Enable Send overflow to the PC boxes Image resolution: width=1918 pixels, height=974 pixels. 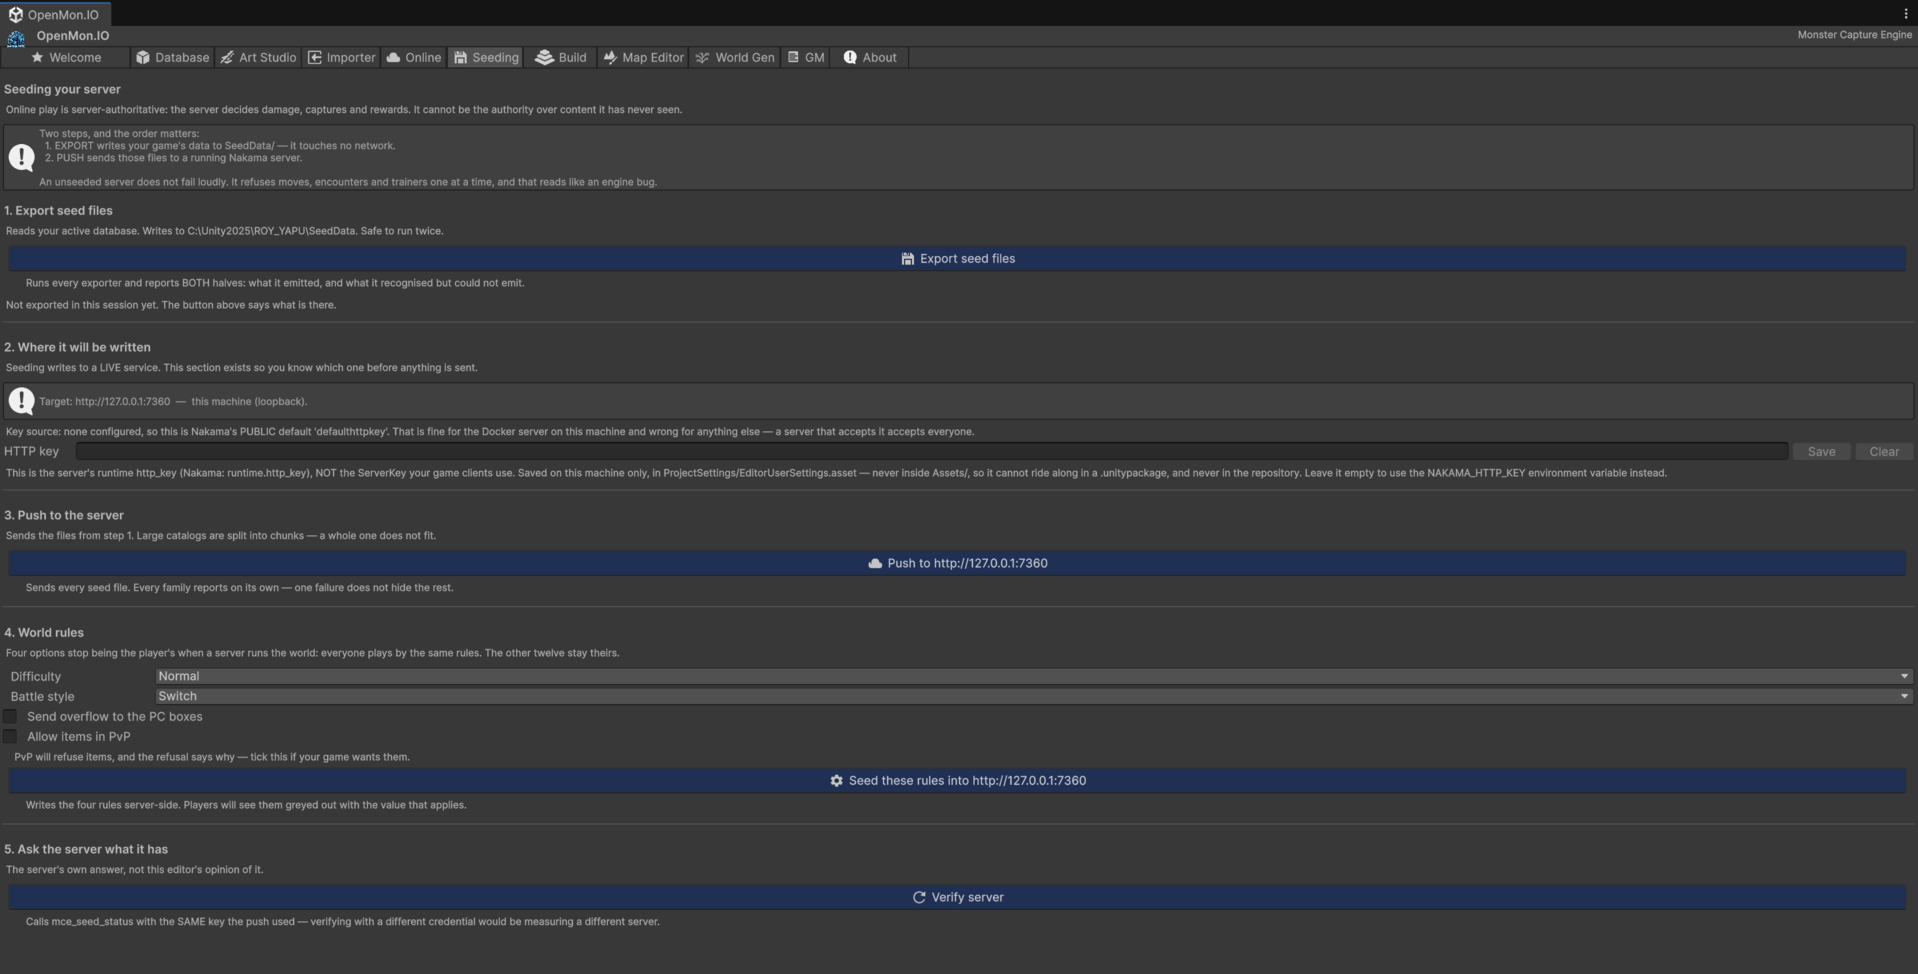pyautogui.click(x=10, y=716)
